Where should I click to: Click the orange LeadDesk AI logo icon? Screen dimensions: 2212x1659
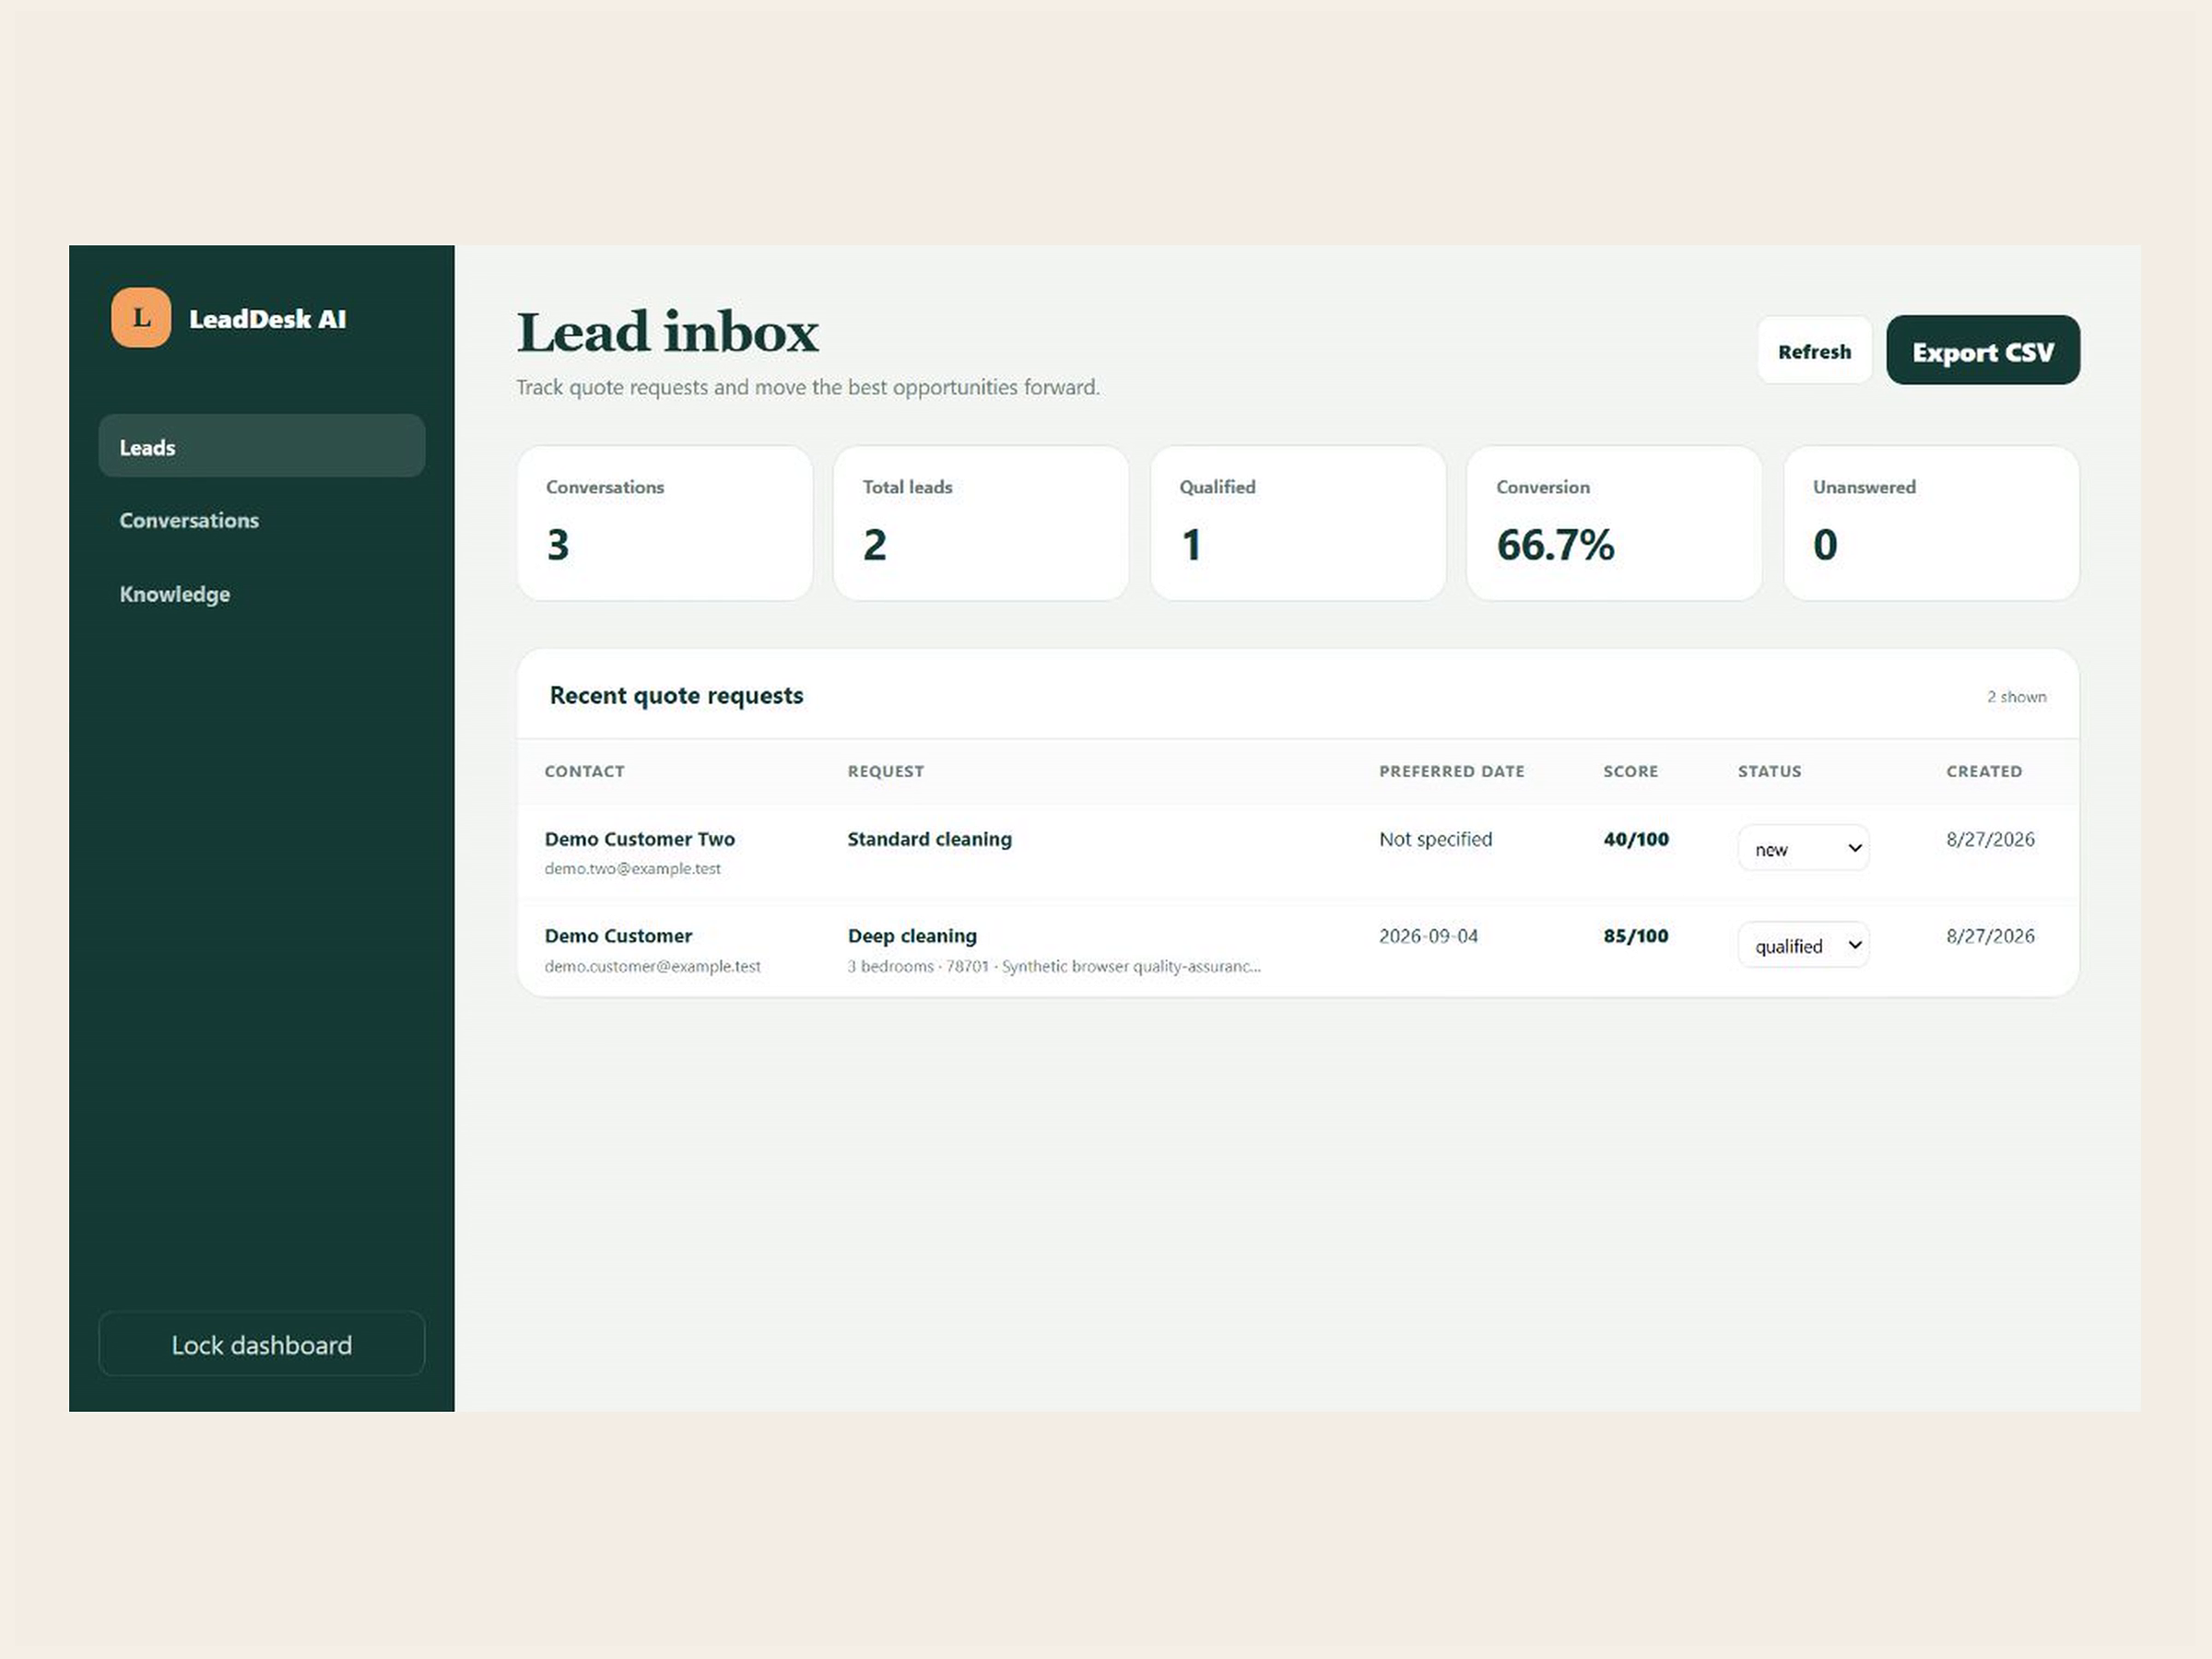click(141, 318)
